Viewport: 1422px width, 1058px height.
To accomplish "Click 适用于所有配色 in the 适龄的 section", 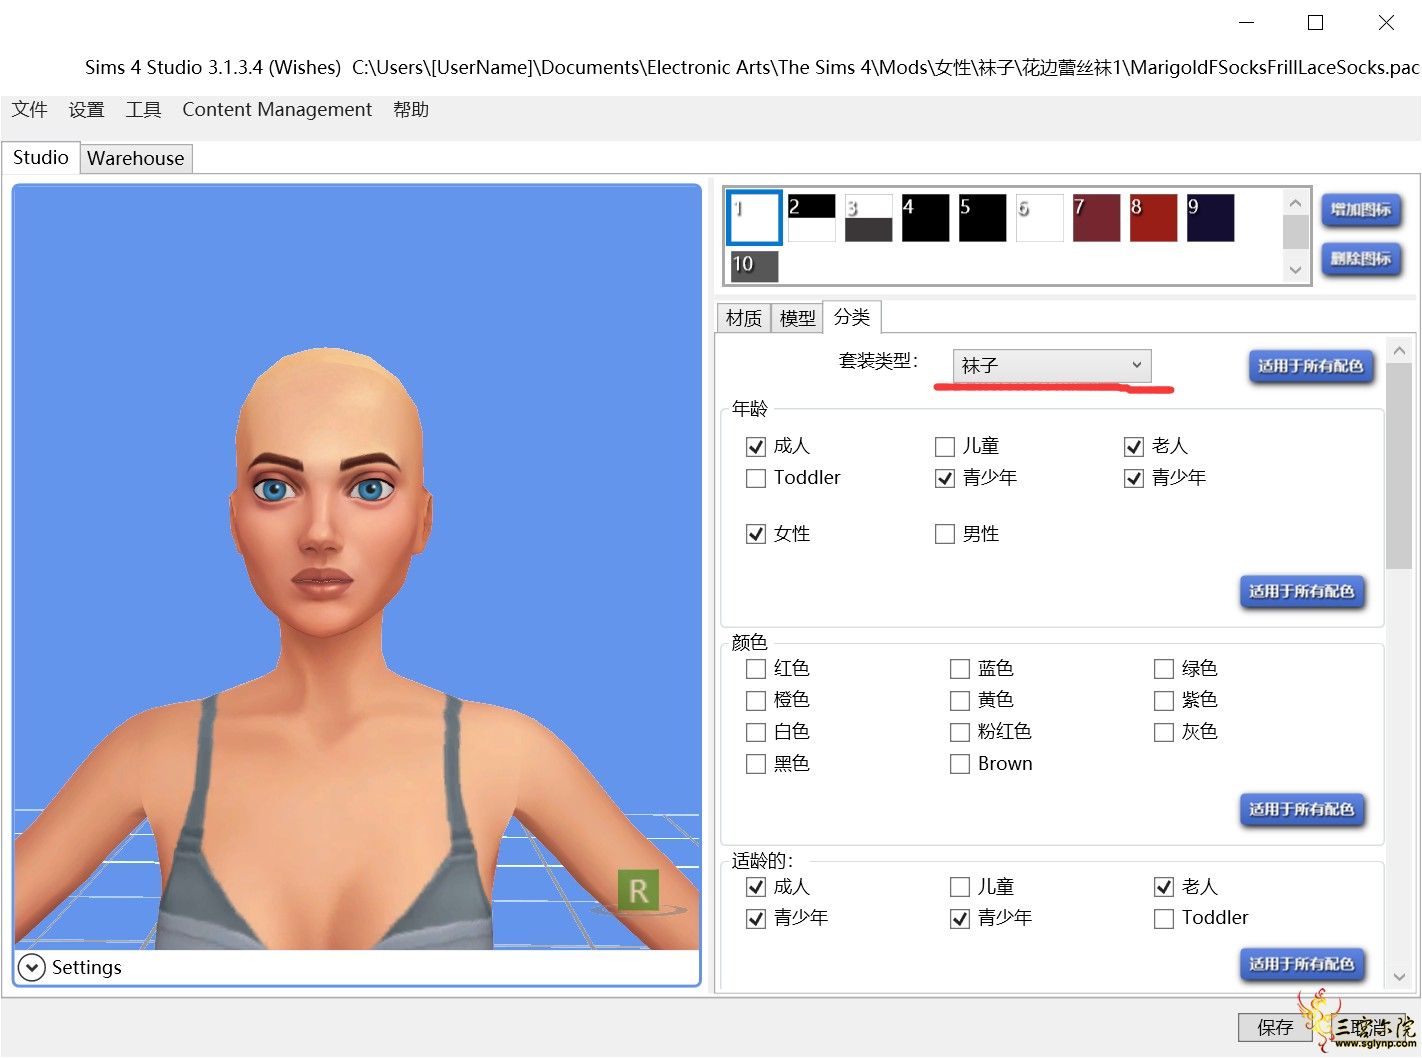I will (1301, 964).
